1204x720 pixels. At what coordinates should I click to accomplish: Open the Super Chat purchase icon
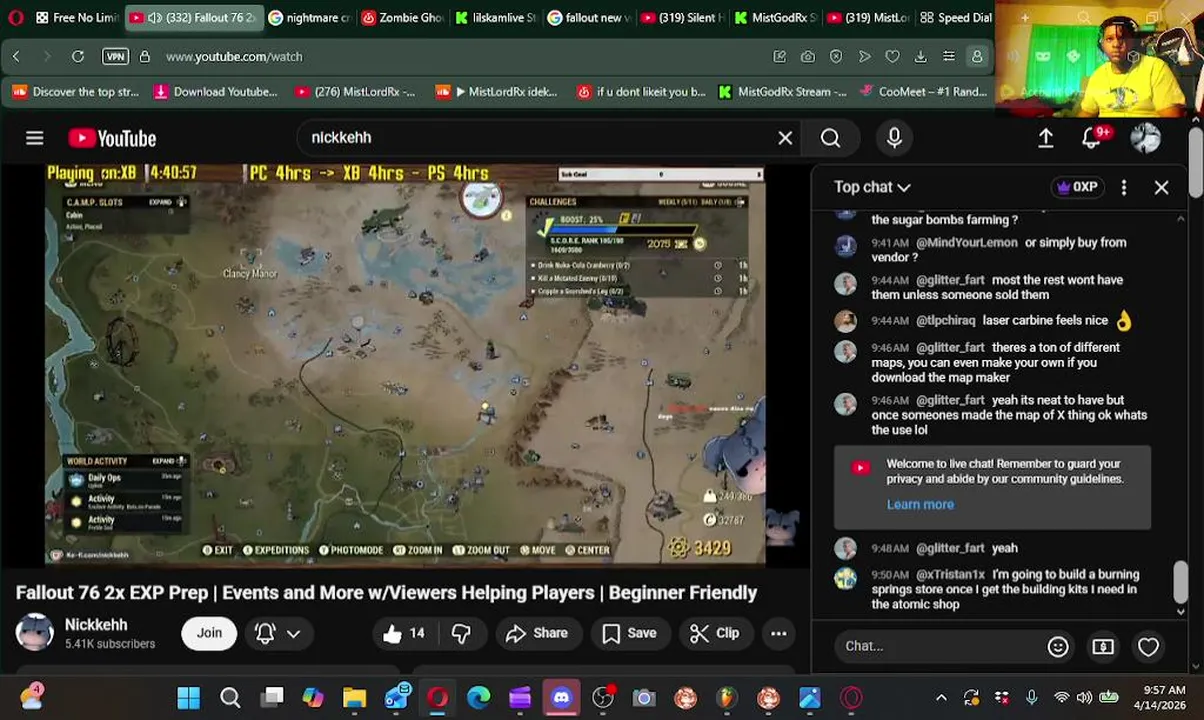point(1103,647)
